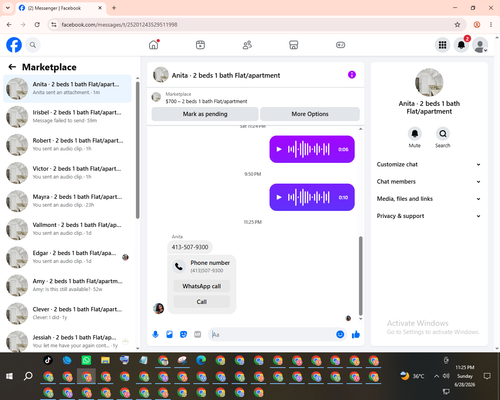Screen dimensions: 500x400
Task: Expand Media, files and links section
Action: (429, 199)
